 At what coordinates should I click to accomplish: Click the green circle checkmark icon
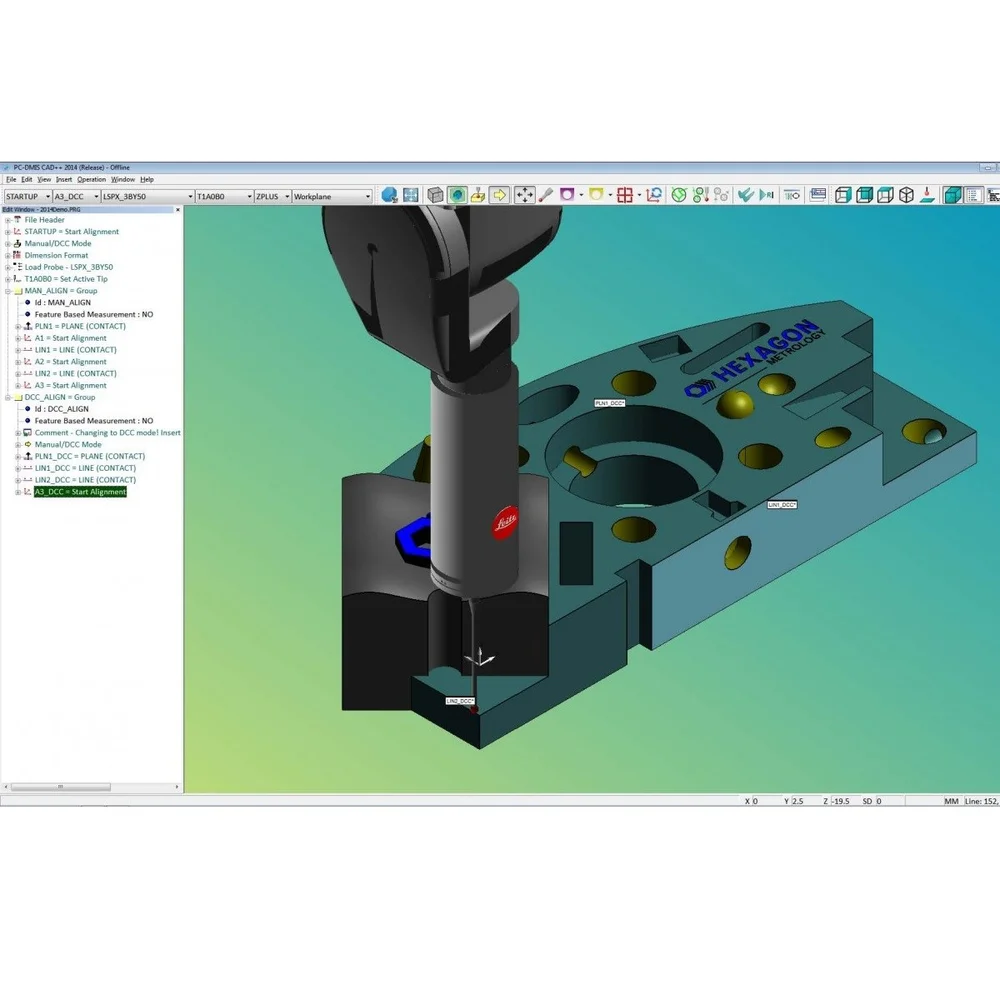pos(679,195)
